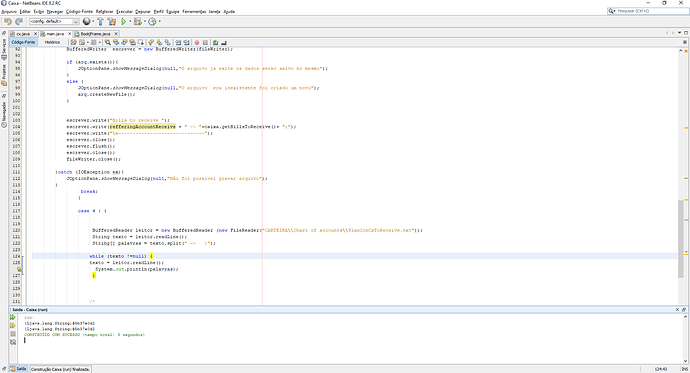Run the project with the green play icon
The image size is (690, 373).
pyautogui.click(x=124, y=21)
